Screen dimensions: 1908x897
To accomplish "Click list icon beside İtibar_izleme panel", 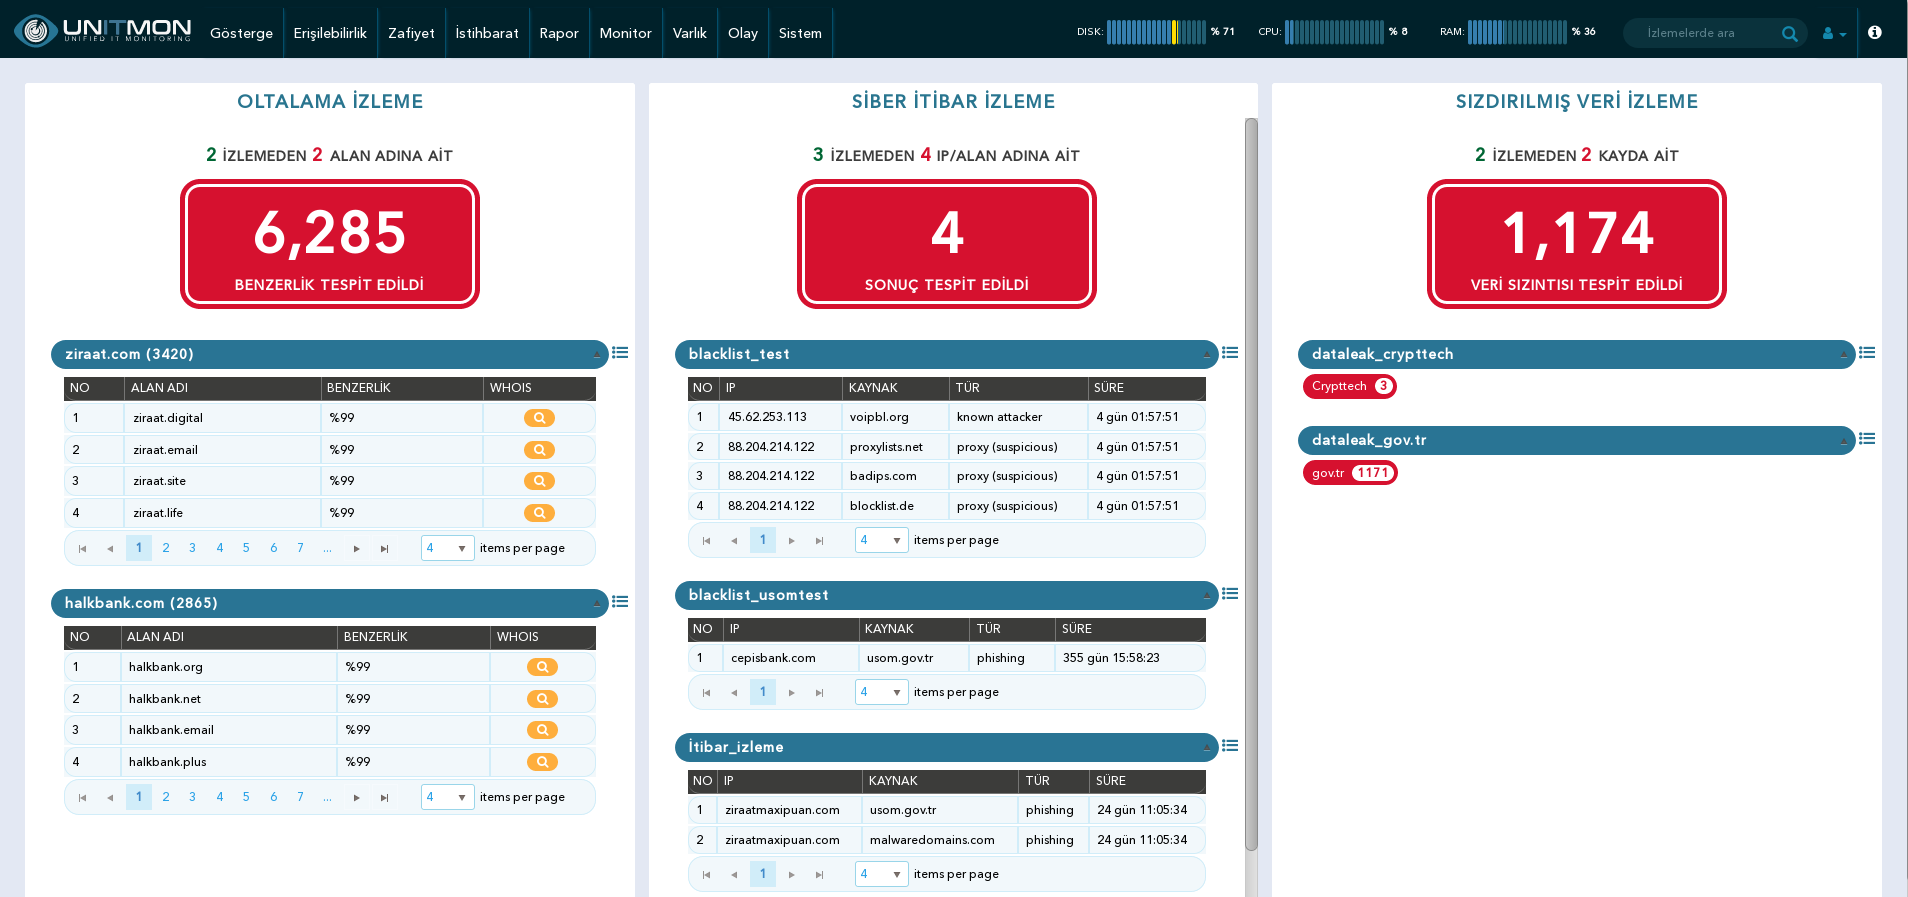I will coord(1230,746).
